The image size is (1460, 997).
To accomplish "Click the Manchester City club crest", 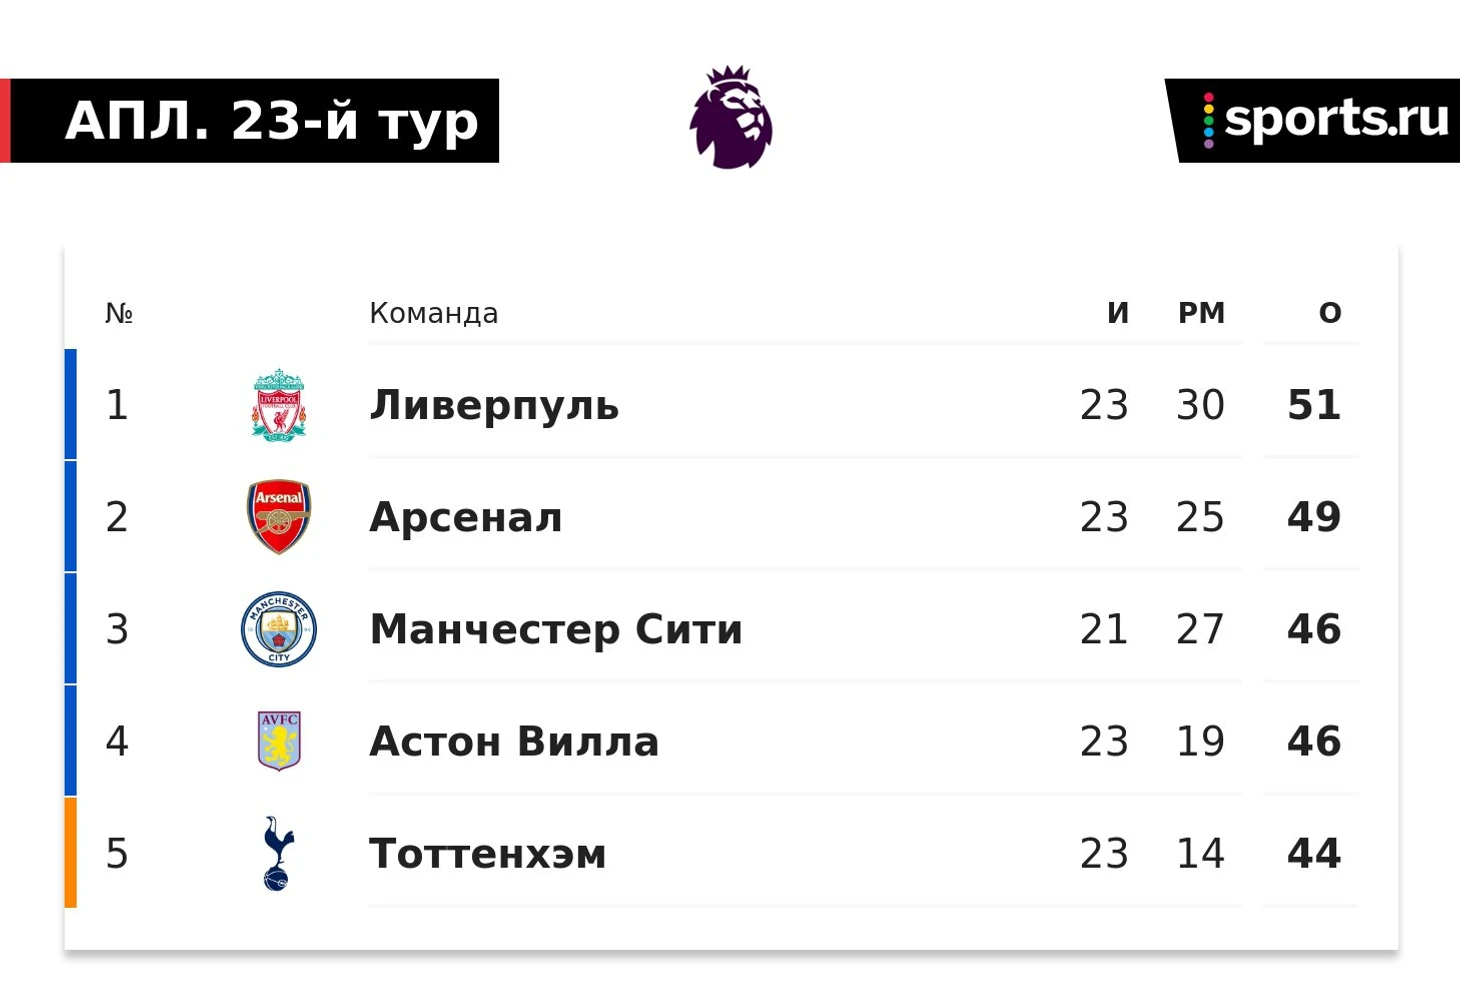I will click(279, 629).
